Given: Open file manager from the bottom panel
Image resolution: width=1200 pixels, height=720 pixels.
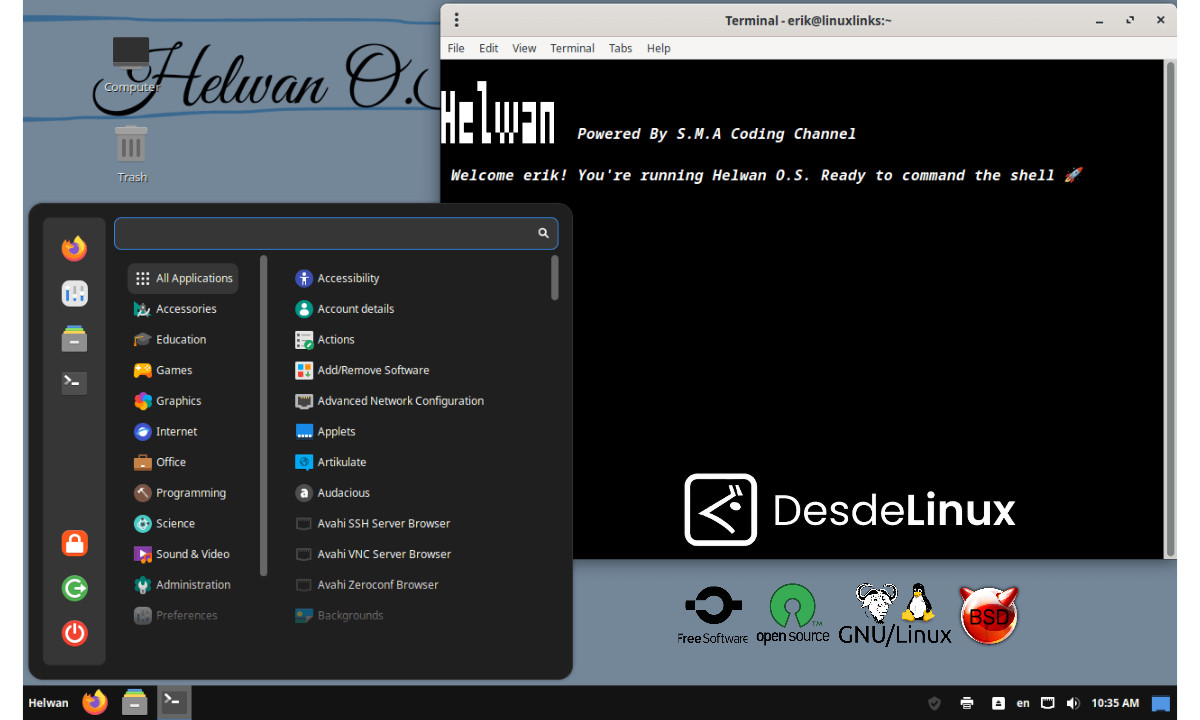Looking at the screenshot, I should click(135, 702).
